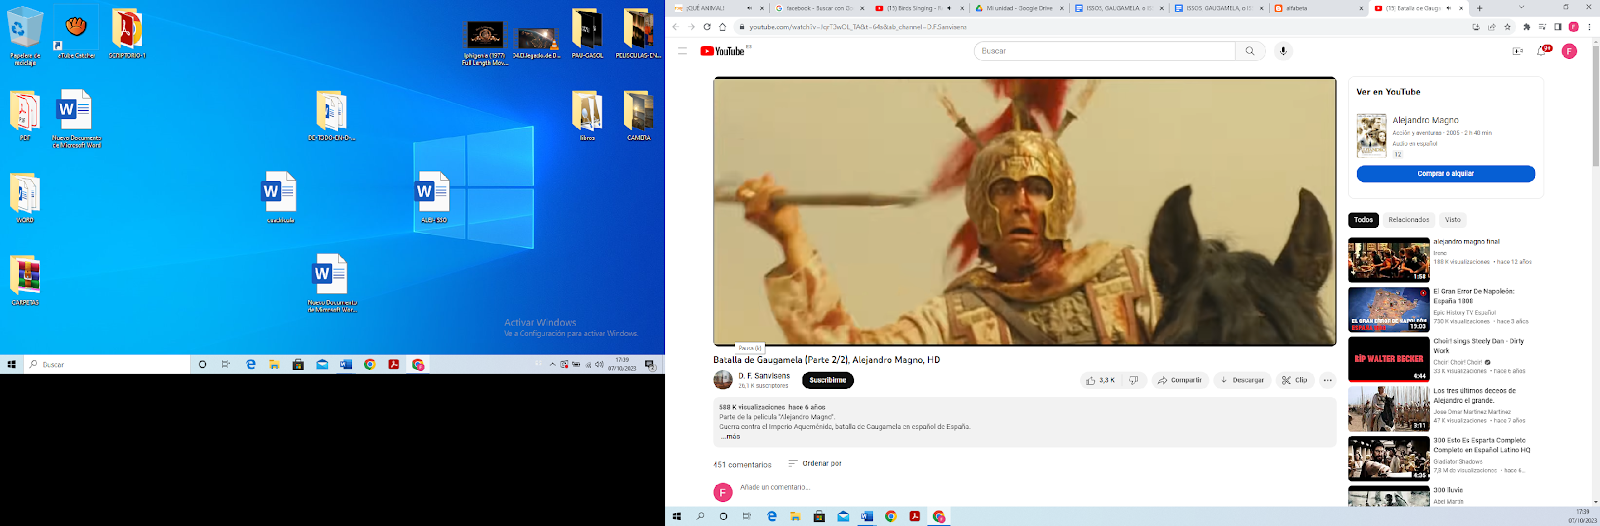Select the 'Relacionados' filter chip
The height and width of the screenshot is (526, 1600).
(1408, 220)
